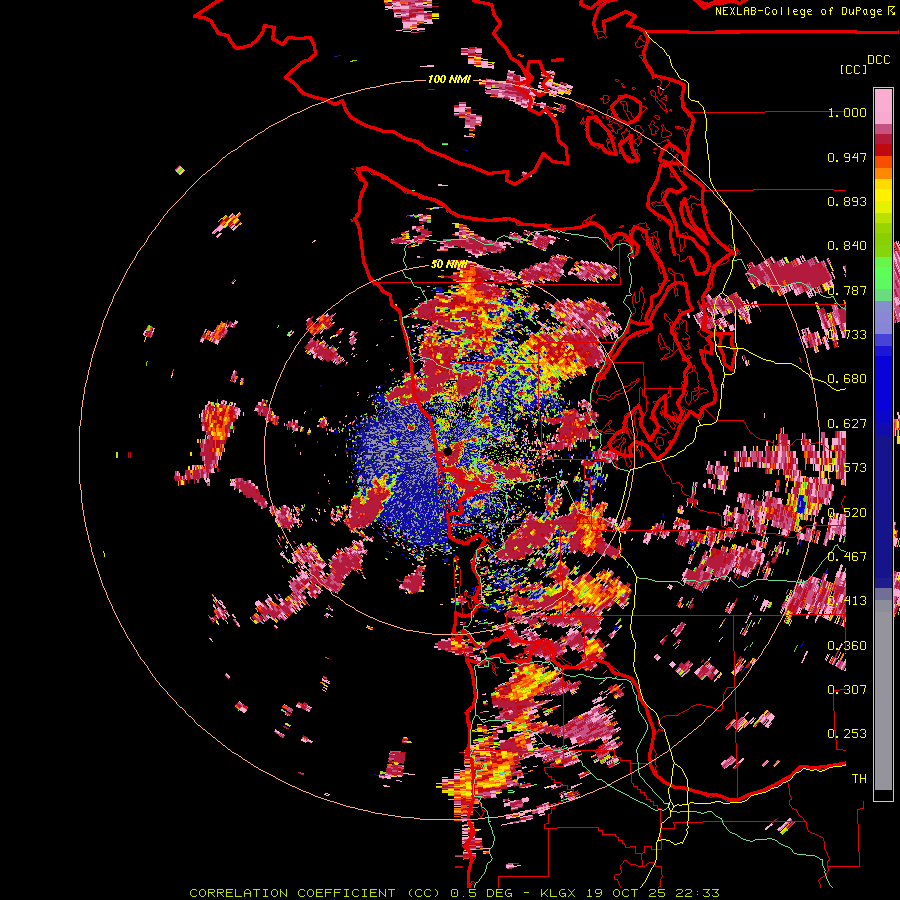Select the 1.000 value on the color scale

(x=847, y=112)
